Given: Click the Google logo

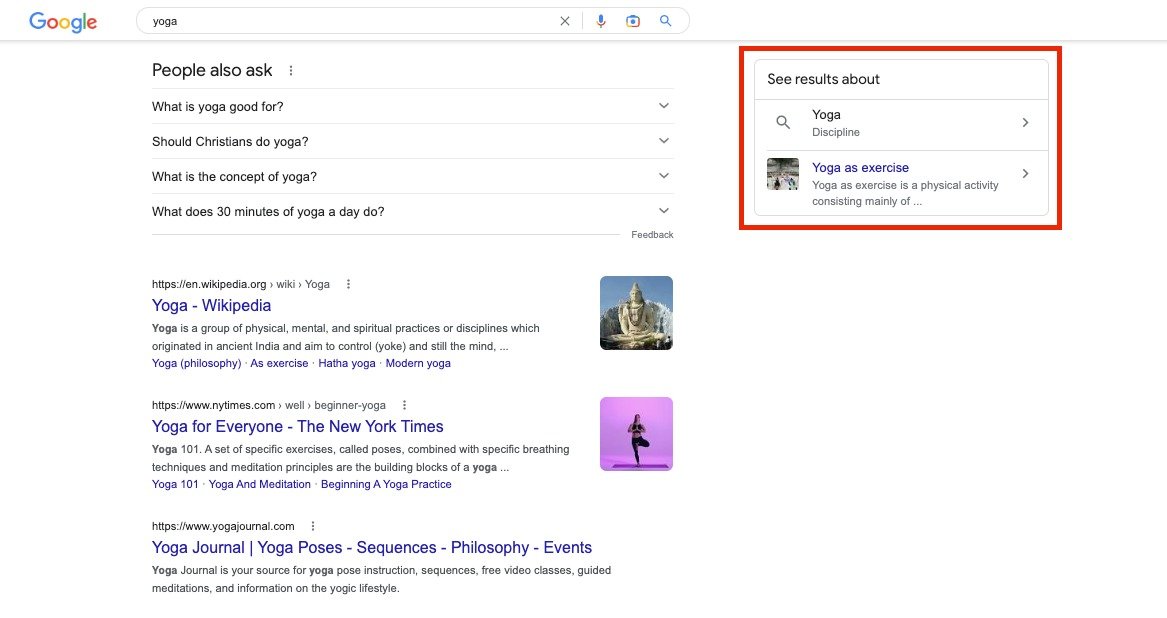Looking at the screenshot, I should click(62, 21).
